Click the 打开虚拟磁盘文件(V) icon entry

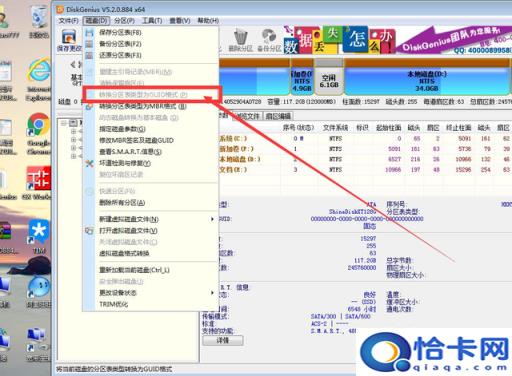coord(89,231)
